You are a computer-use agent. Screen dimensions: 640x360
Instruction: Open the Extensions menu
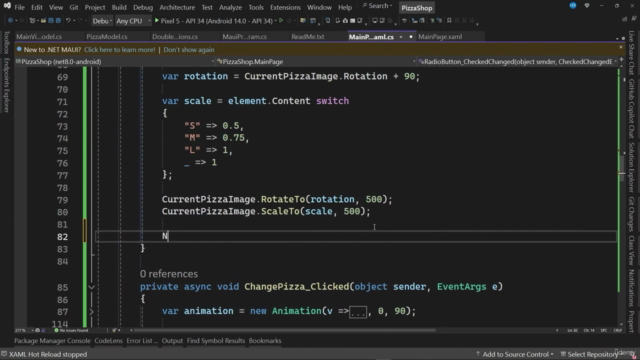point(285,7)
